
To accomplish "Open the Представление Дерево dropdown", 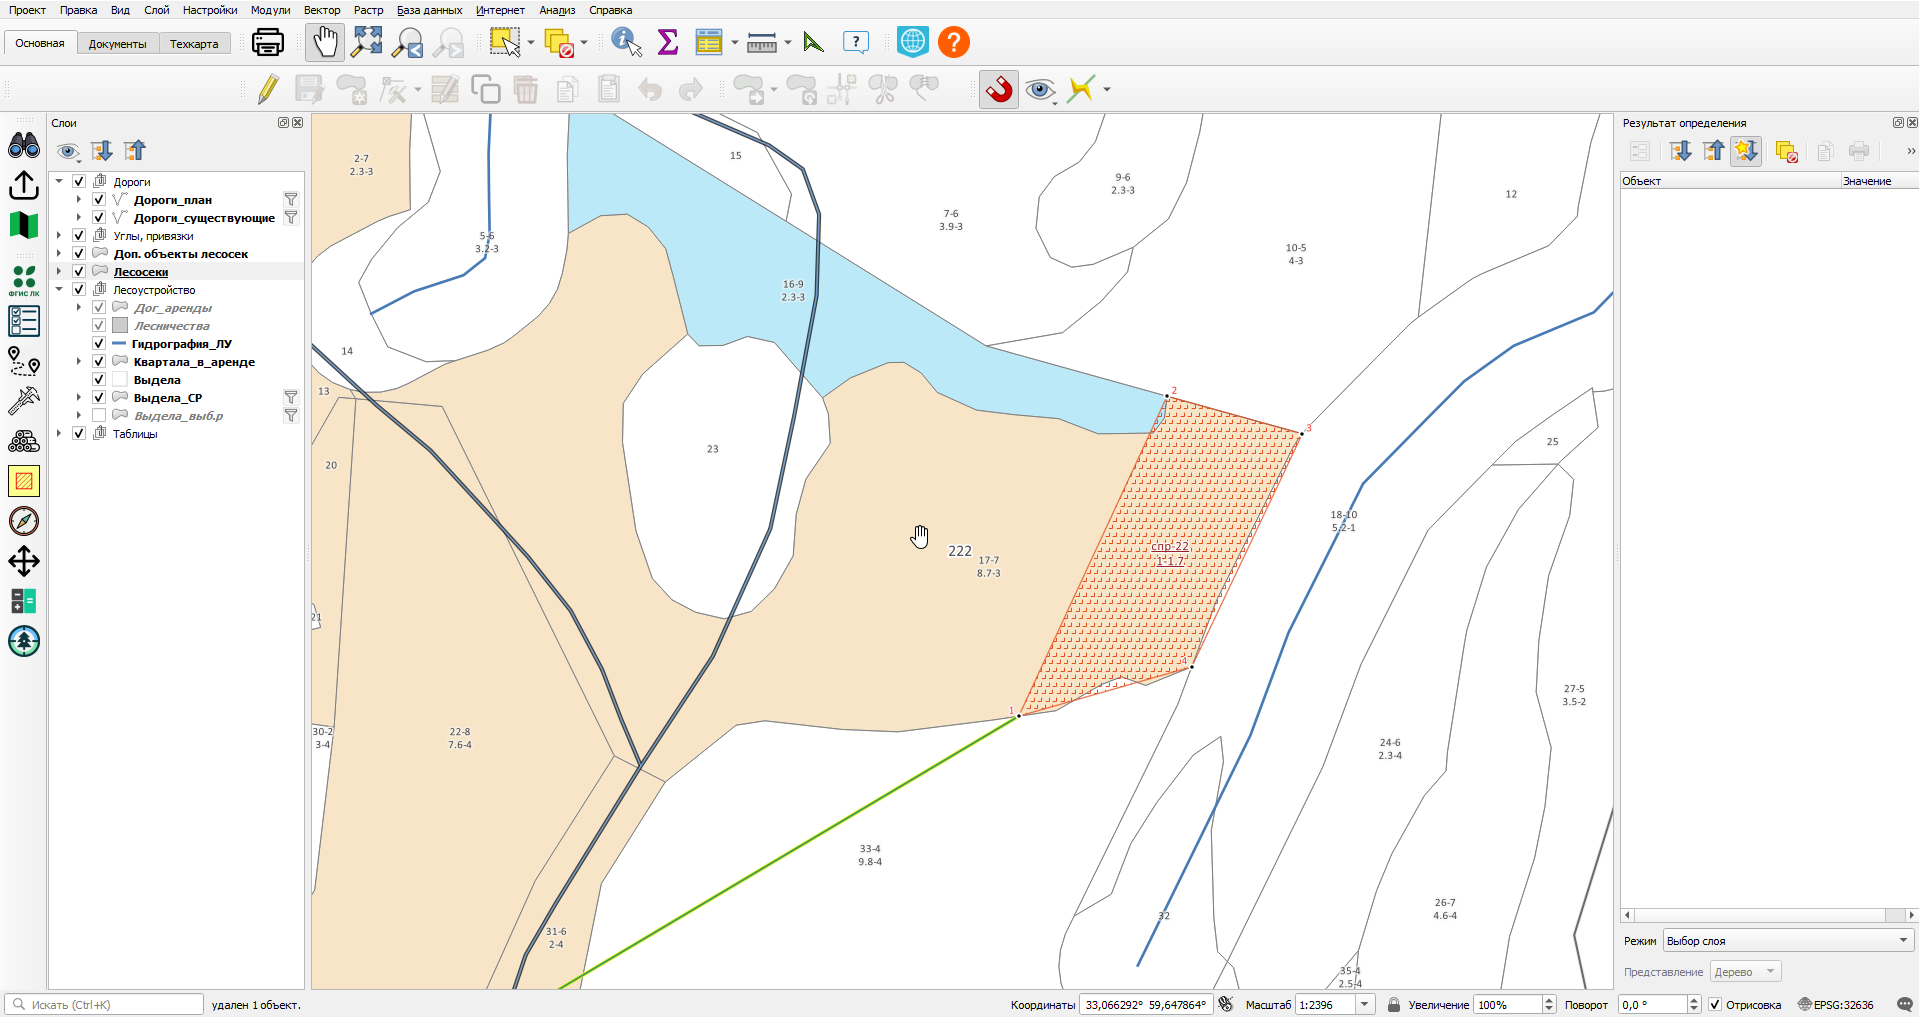I will click(1745, 971).
